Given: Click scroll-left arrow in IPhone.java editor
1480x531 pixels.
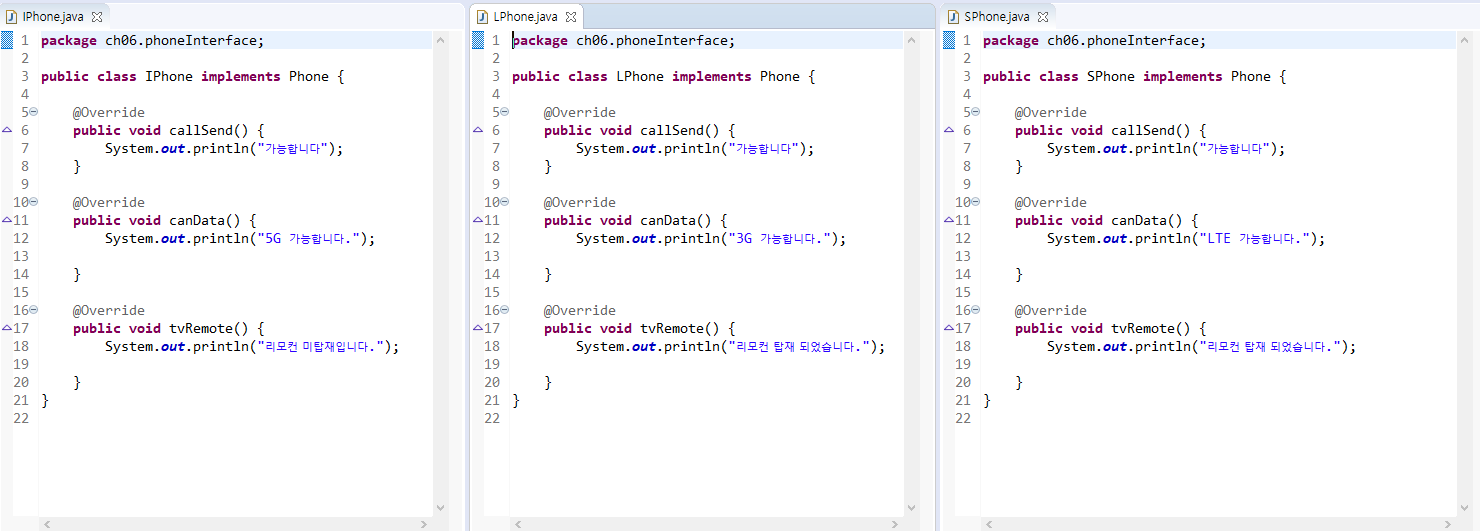Looking at the screenshot, I should point(47,523).
